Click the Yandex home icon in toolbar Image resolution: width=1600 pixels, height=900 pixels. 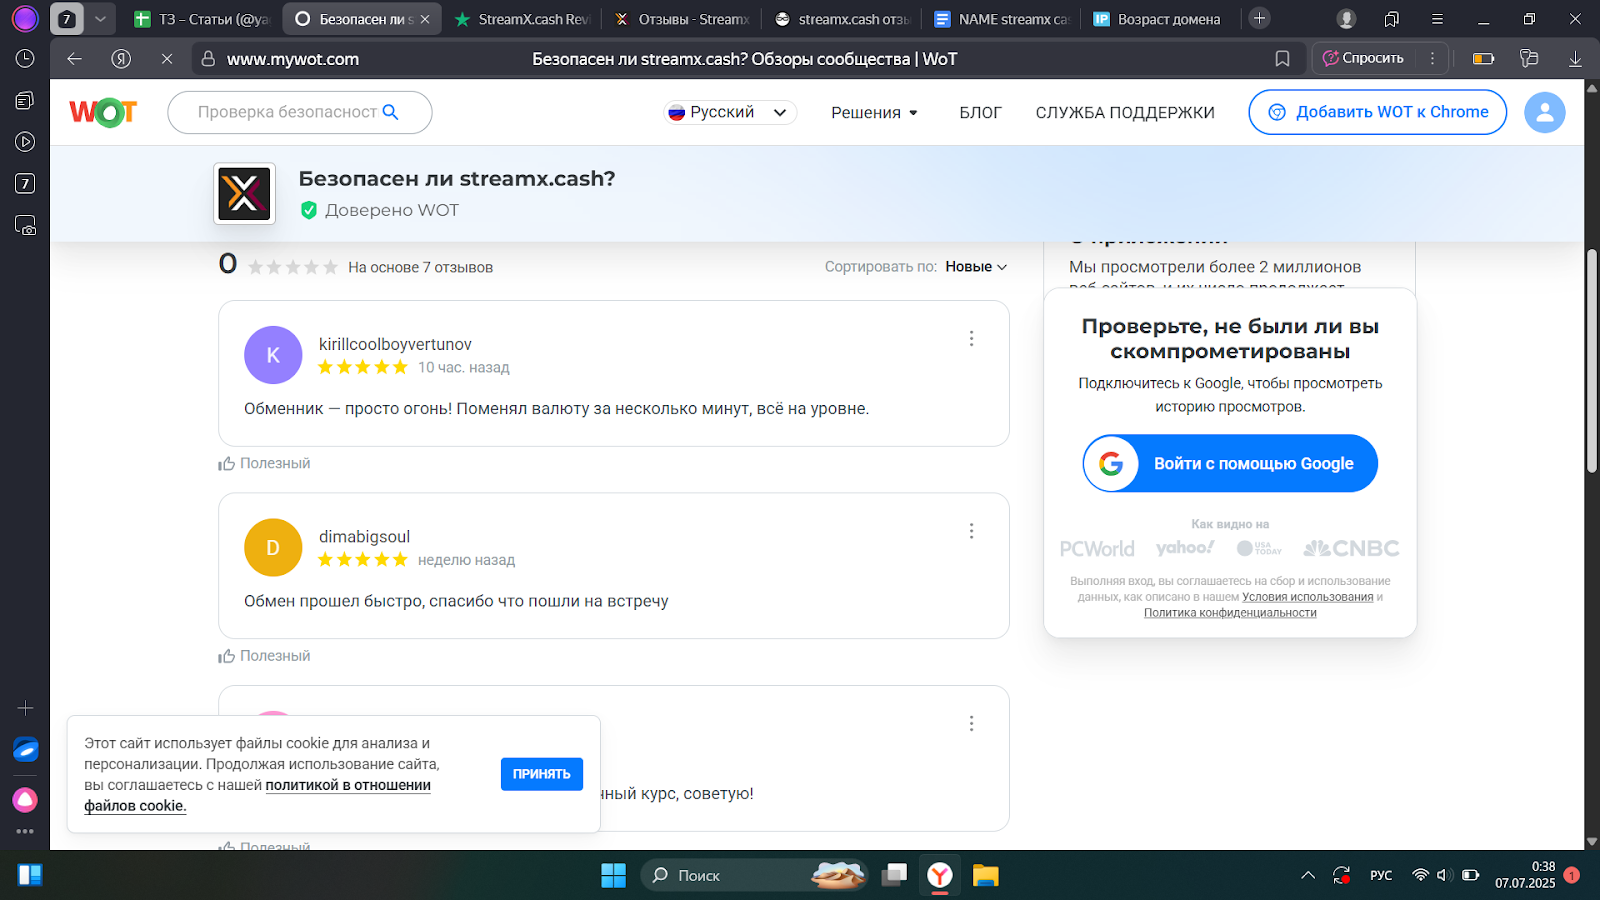(x=121, y=59)
